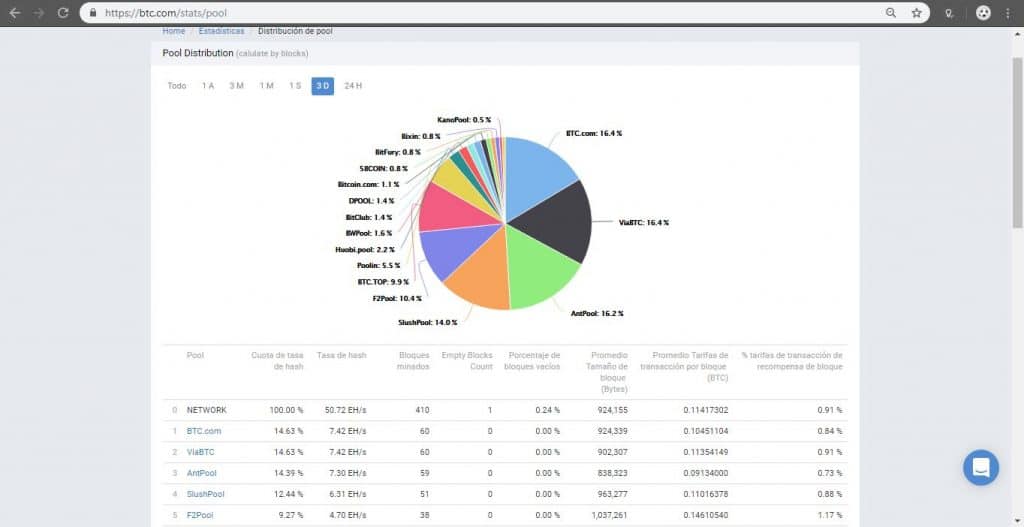The image size is (1024, 527).
Task: Click the 'Bixin: 0.8 %' chart label
Action: click(x=421, y=136)
